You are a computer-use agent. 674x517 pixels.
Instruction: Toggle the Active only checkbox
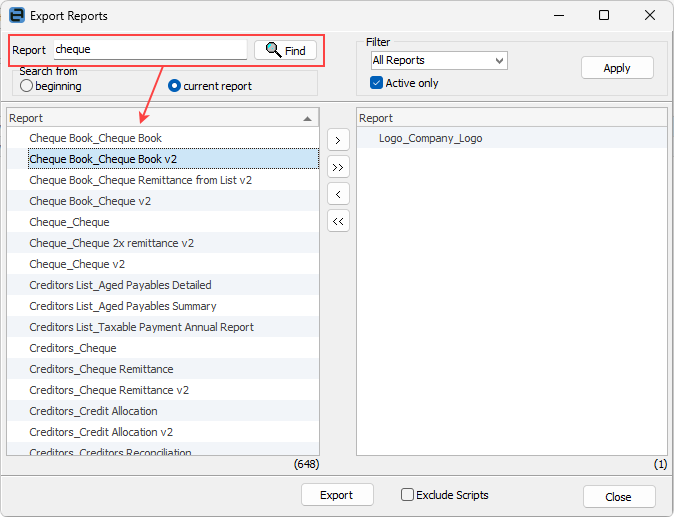click(376, 83)
